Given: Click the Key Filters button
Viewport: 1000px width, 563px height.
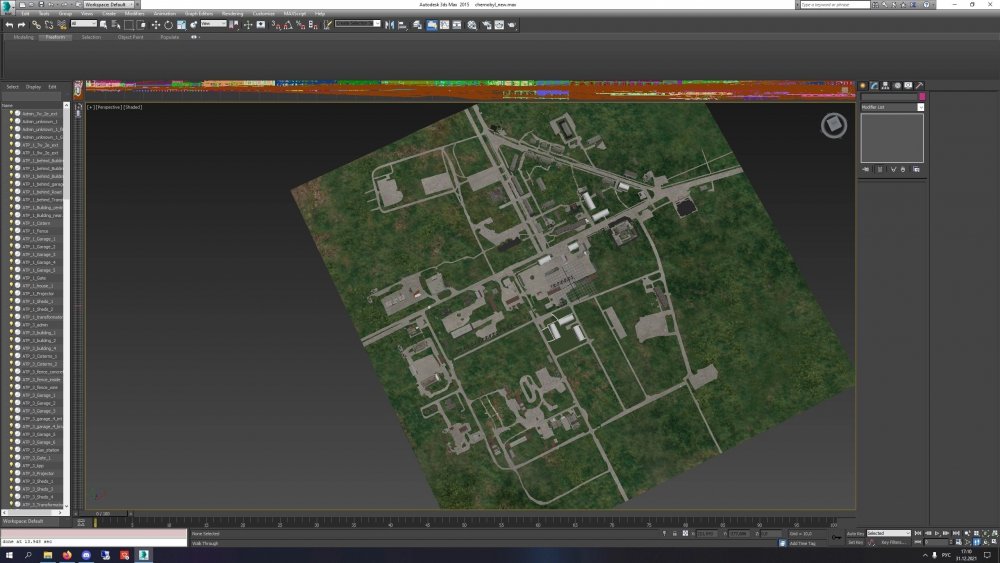Looking at the screenshot, I should (x=893, y=542).
